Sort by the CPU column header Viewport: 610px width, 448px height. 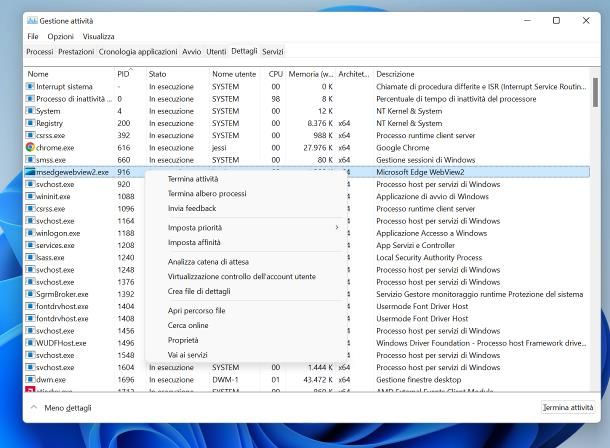click(x=275, y=74)
